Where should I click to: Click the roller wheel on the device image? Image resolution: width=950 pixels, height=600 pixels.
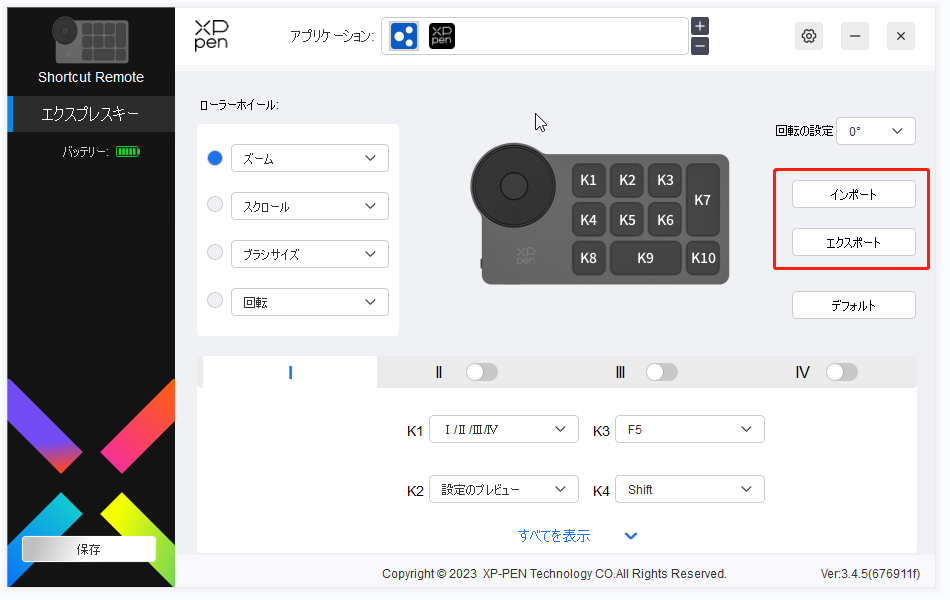tap(513, 186)
